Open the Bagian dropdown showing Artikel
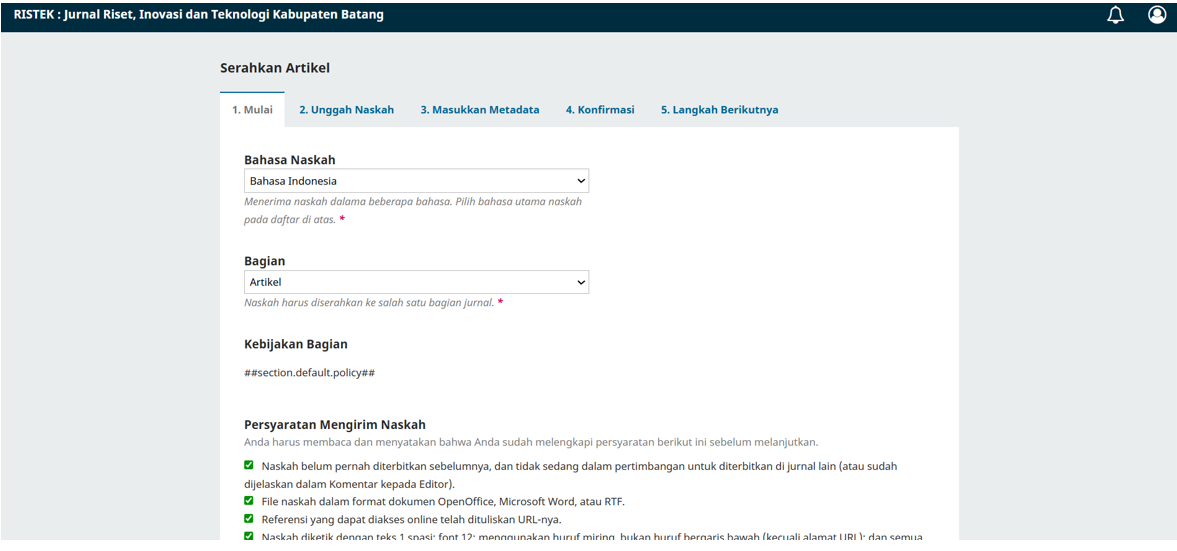This screenshot has height=551, width=1177. point(416,282)
